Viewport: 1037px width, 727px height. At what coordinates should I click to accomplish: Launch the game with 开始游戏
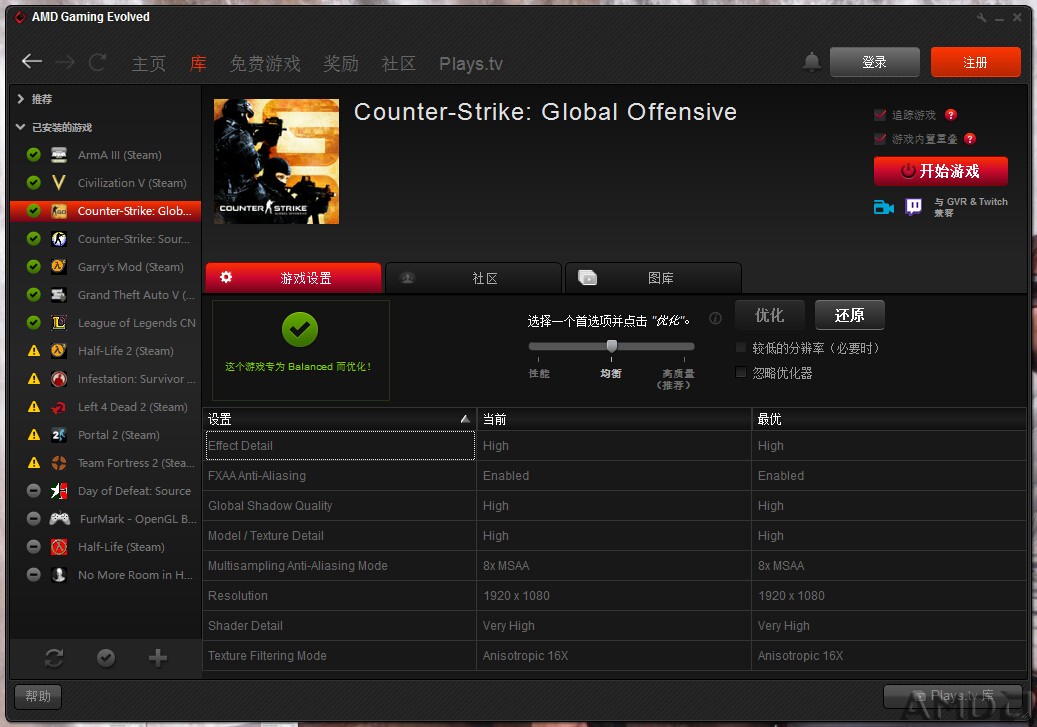pyautogui.click(x=940, y=171)
